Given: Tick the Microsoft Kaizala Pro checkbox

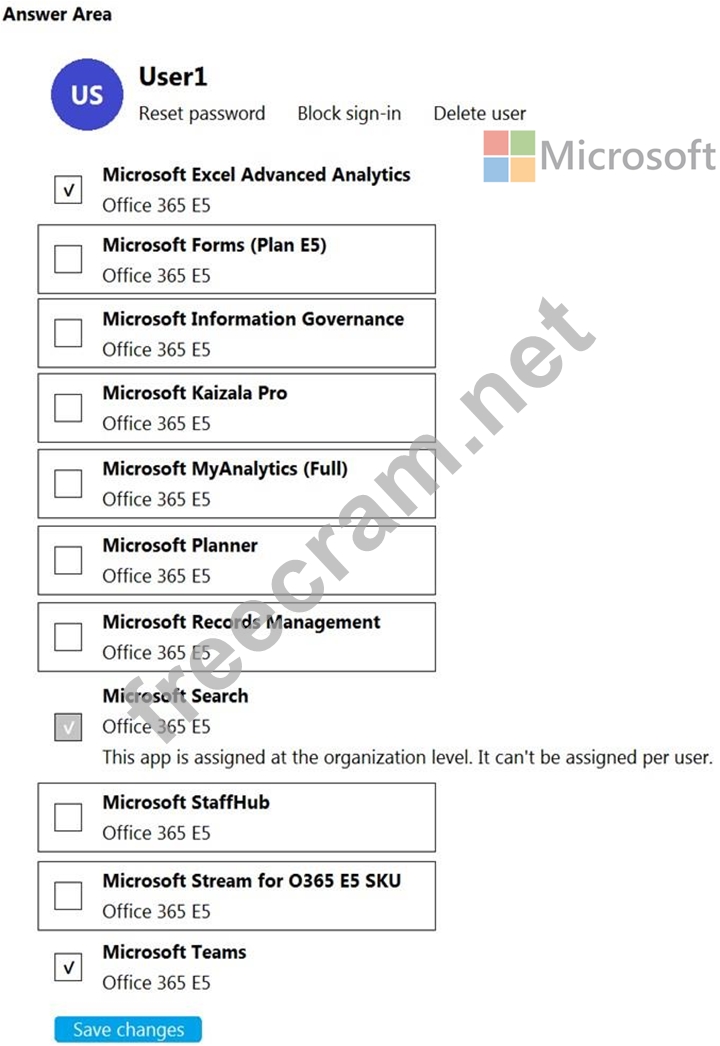Looking at the screenshot, I should click(68, 408).
